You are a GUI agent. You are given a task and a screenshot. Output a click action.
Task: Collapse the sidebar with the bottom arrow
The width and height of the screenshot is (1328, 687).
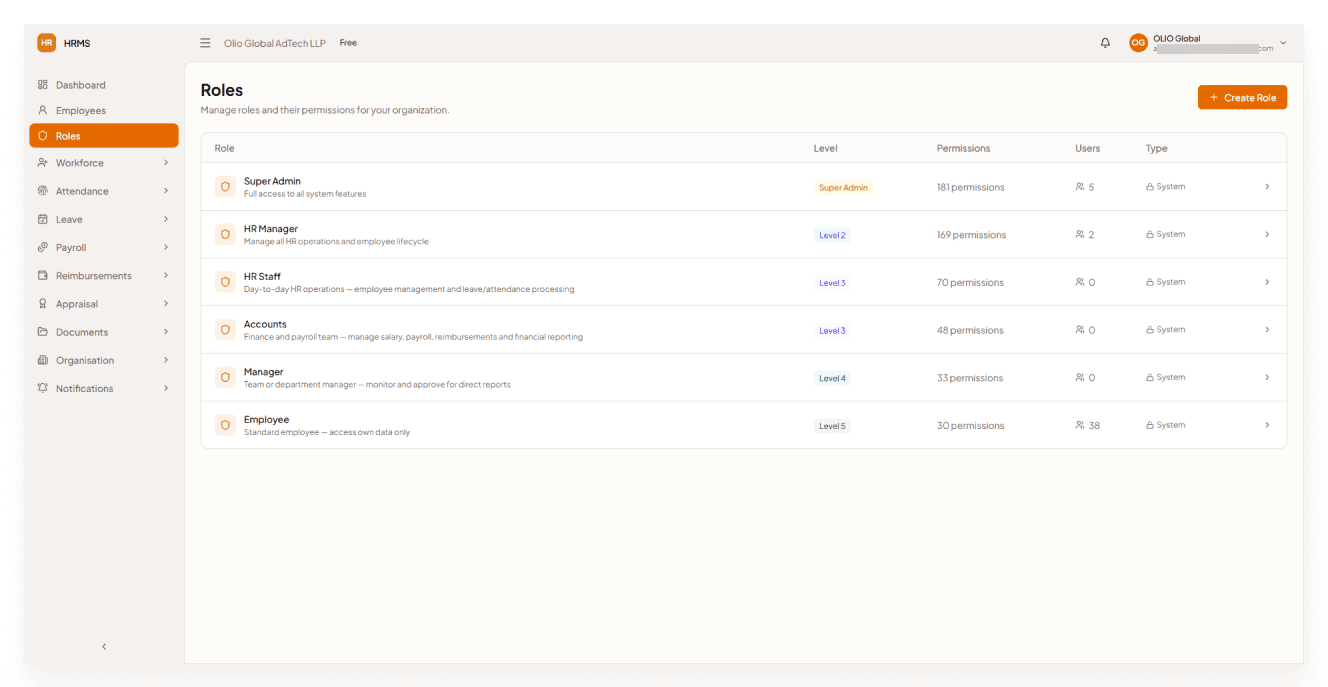tap(104, 647)
